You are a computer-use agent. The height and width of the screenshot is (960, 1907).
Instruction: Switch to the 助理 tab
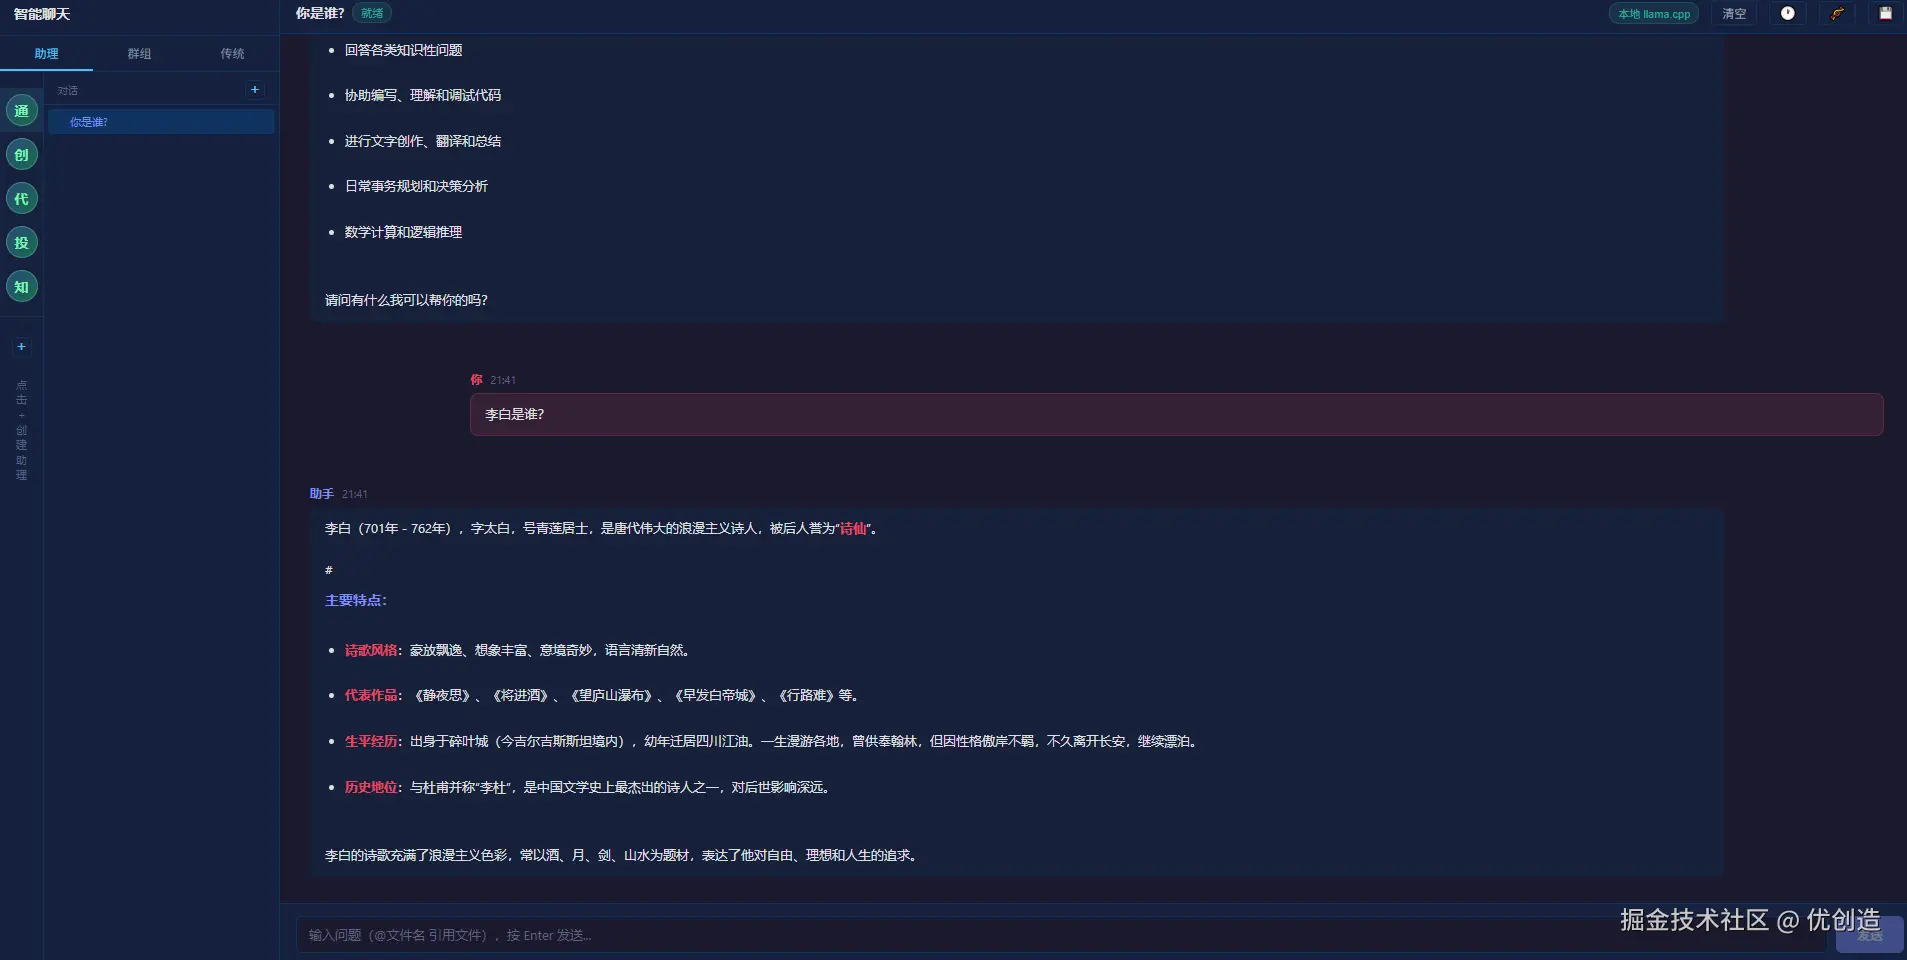46,54
